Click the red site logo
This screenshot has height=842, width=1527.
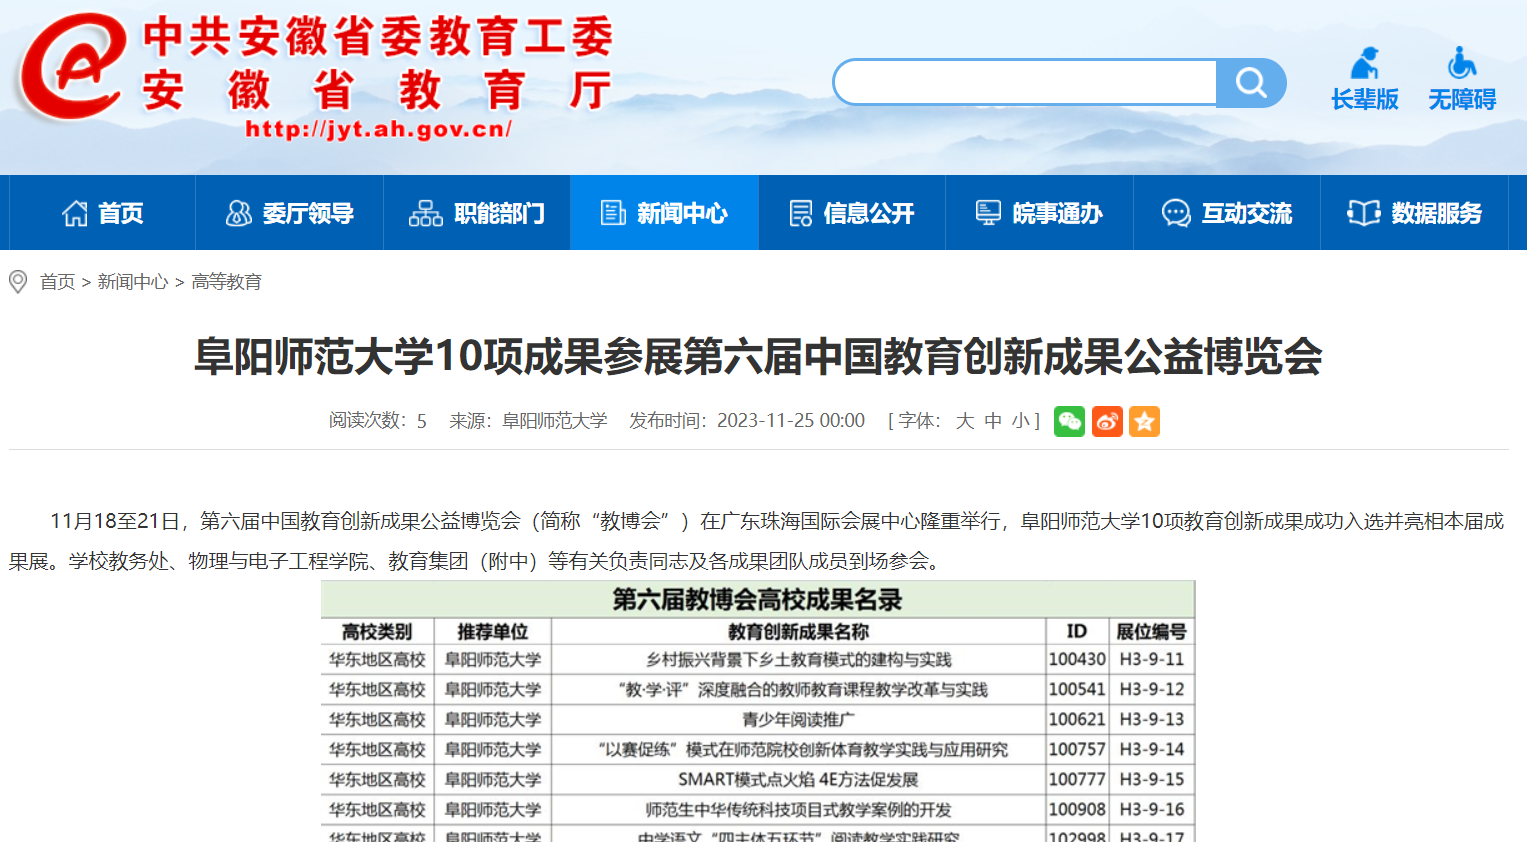[x=72, y=68]
